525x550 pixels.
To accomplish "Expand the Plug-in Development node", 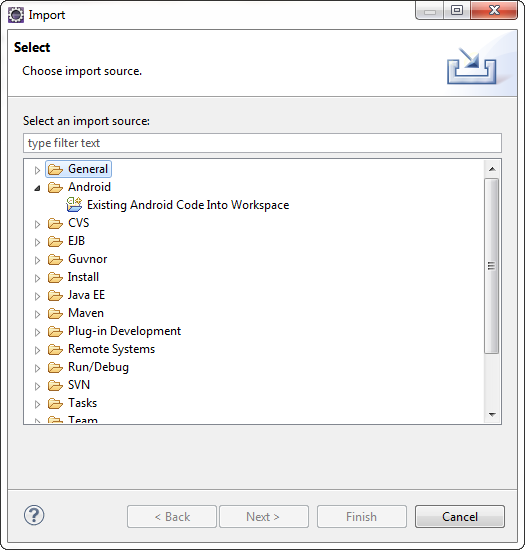I will point(37,332).
